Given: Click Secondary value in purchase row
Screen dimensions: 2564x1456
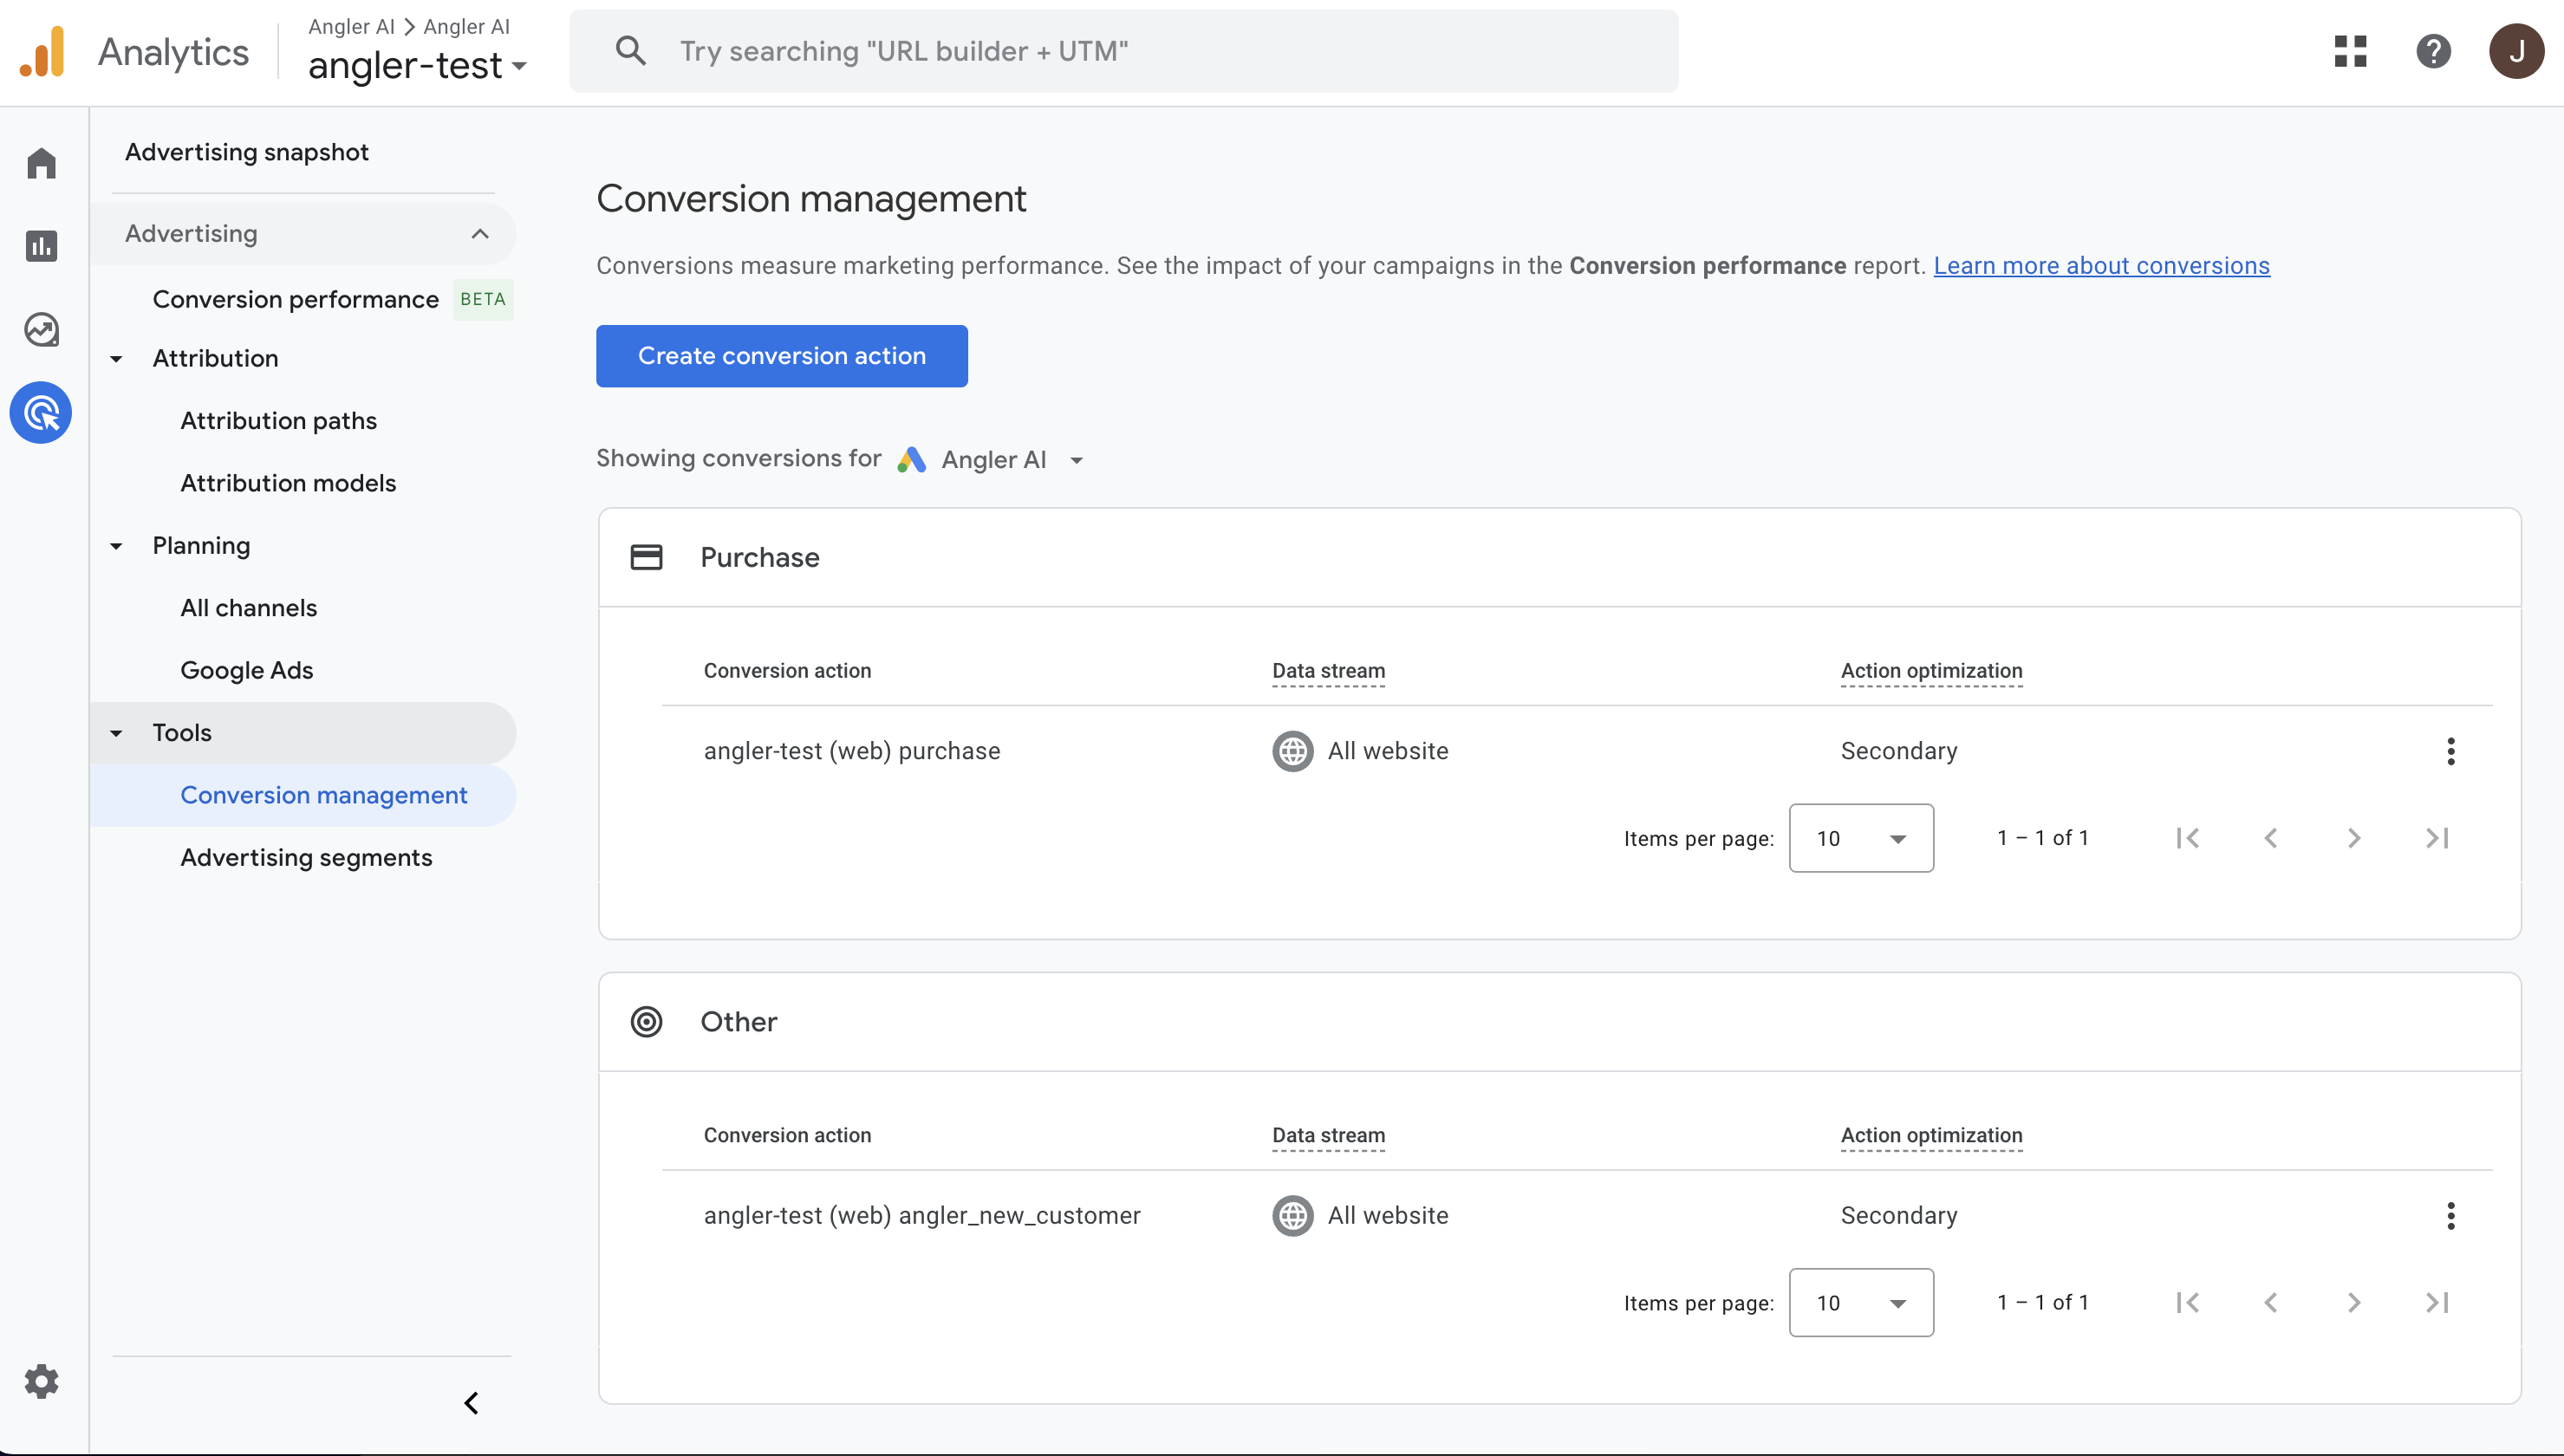Looking at the screenshot, I should [x=1899, y=751].
